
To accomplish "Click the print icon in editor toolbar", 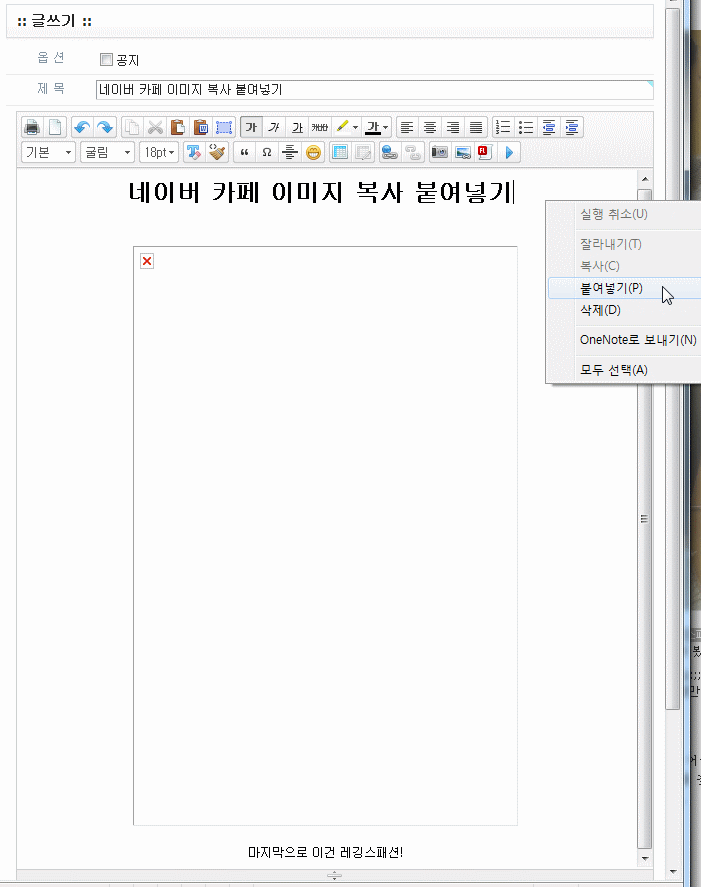I will [32, 127].
